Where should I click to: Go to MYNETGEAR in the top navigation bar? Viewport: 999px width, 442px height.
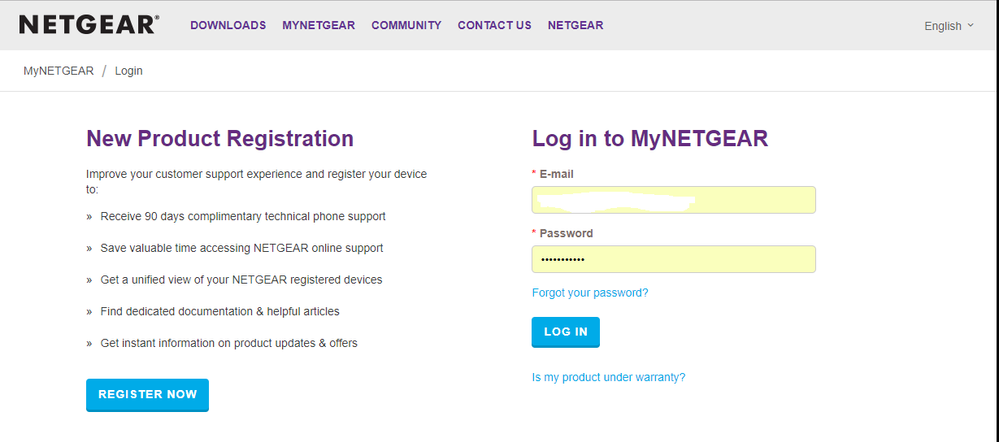(x=318, y=26)
